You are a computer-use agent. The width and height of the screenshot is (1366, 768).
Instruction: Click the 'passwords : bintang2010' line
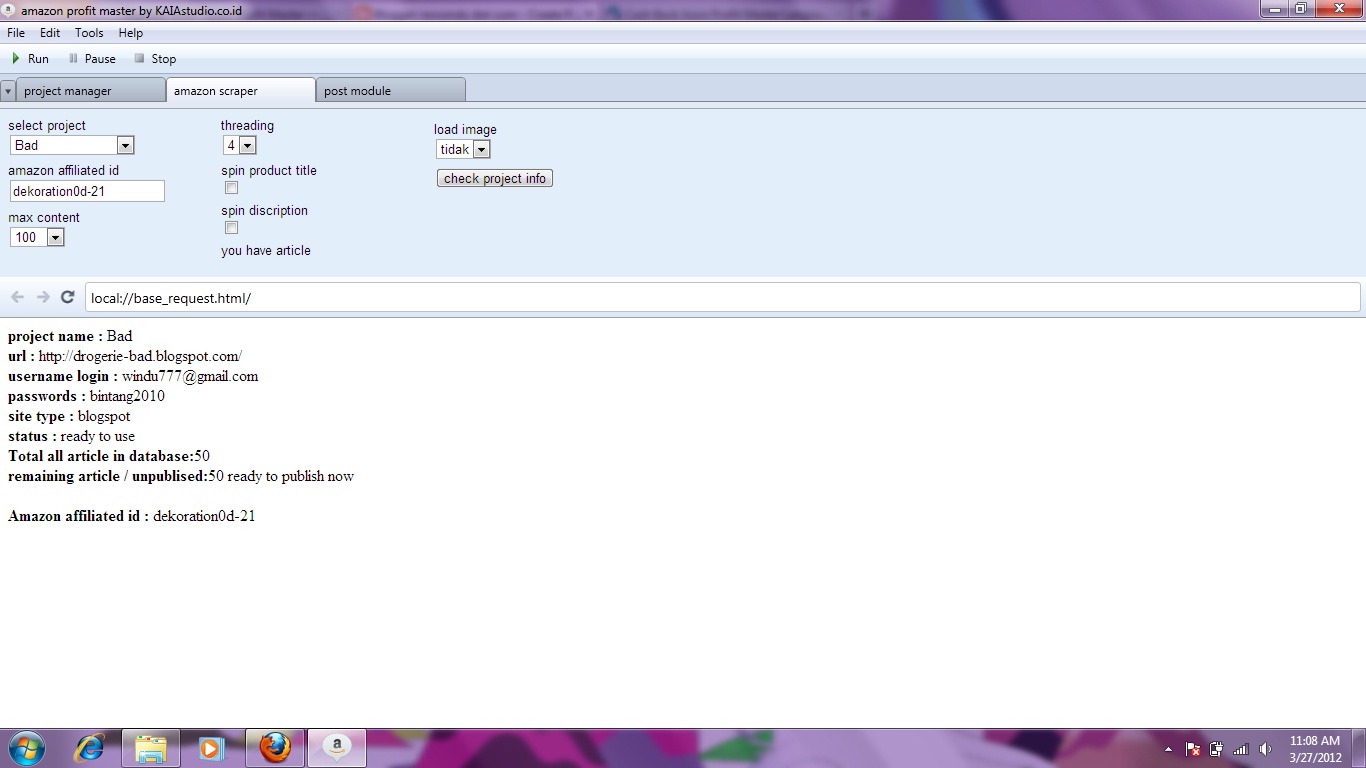[x=86, y=396]
